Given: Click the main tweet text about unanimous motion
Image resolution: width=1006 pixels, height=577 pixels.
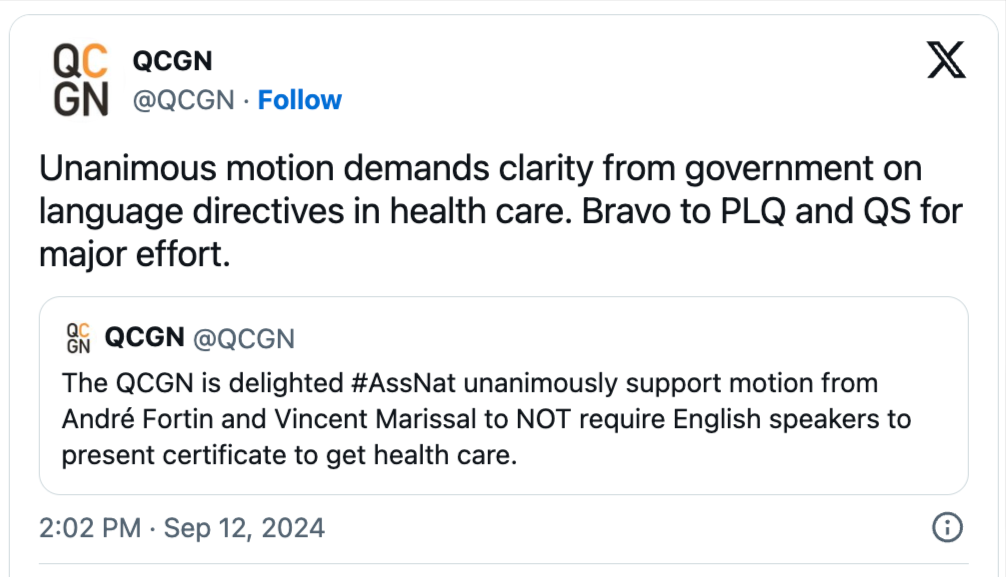Looking at the screenshot, I should [x=480, y=168].
